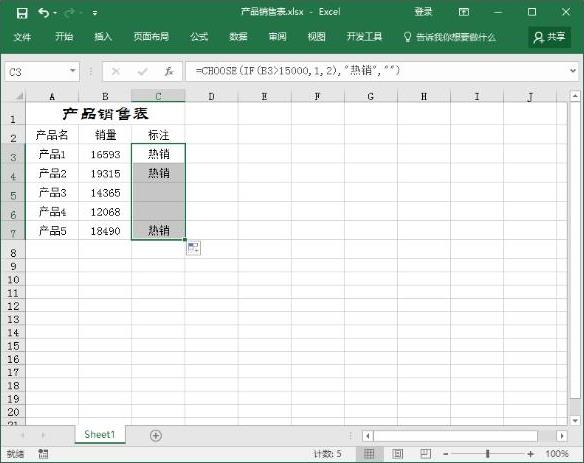Click header cell 销量

(105, 135)
